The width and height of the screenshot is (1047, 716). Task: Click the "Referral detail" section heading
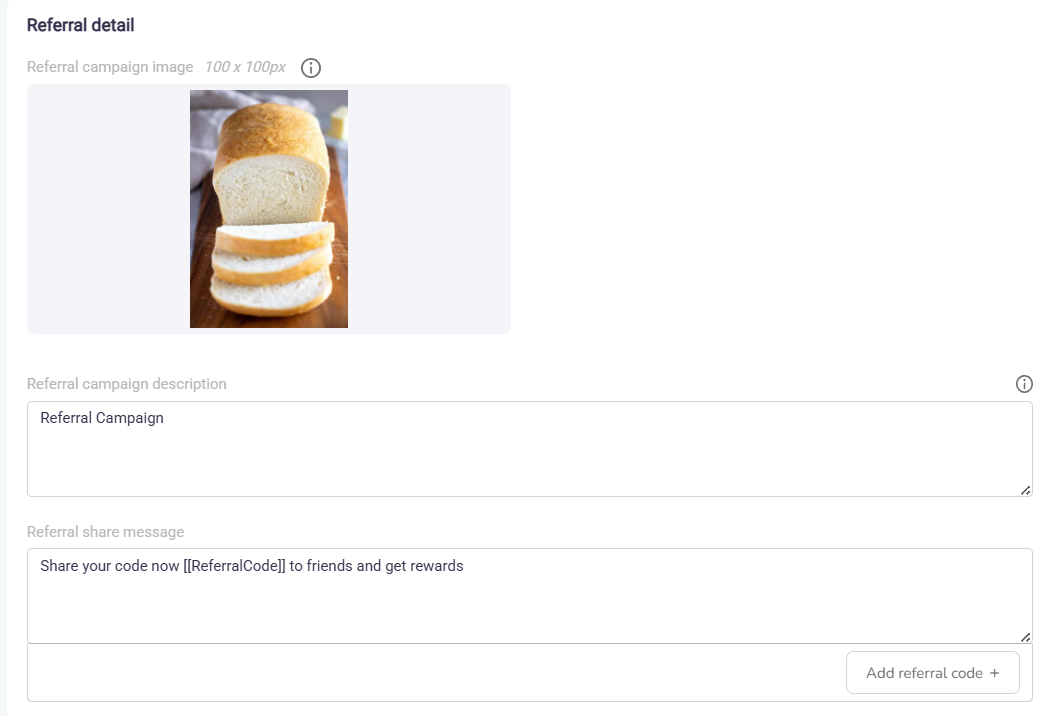pyautogui.click(x=81, y=25)
